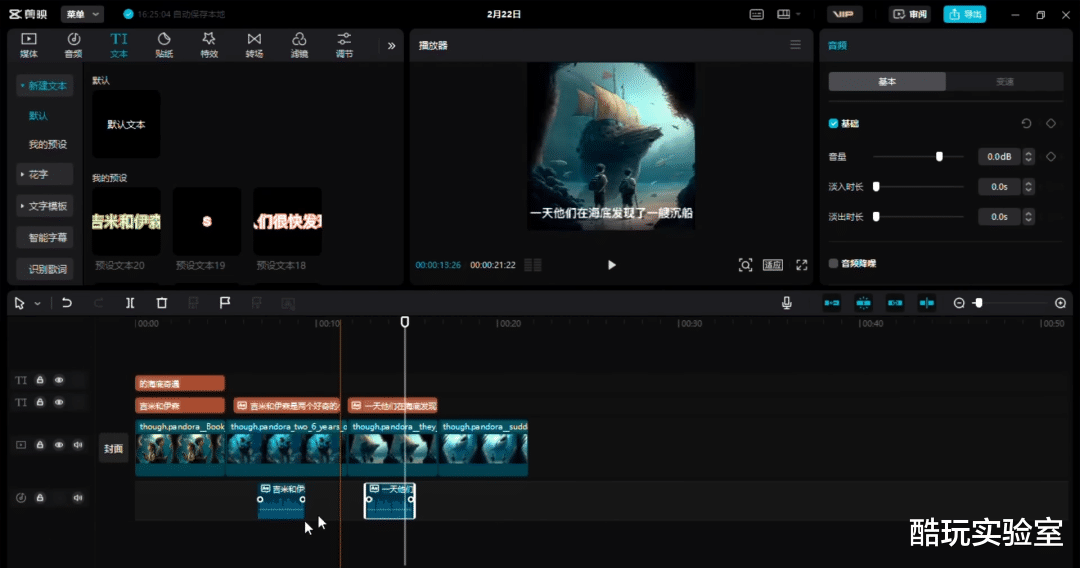Delete the selected clip
This screenshot has width=1080, height=568.
click(162, 303)
